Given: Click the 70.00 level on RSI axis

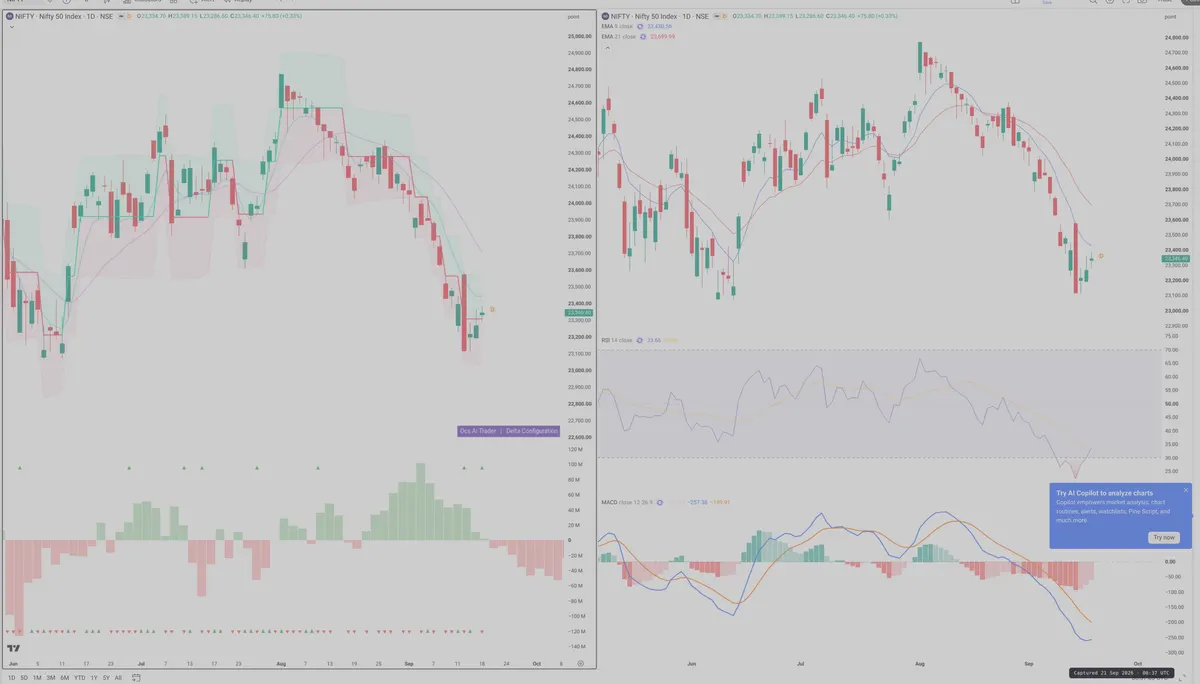Looking at the screenshot, I should pos(1172,350).
